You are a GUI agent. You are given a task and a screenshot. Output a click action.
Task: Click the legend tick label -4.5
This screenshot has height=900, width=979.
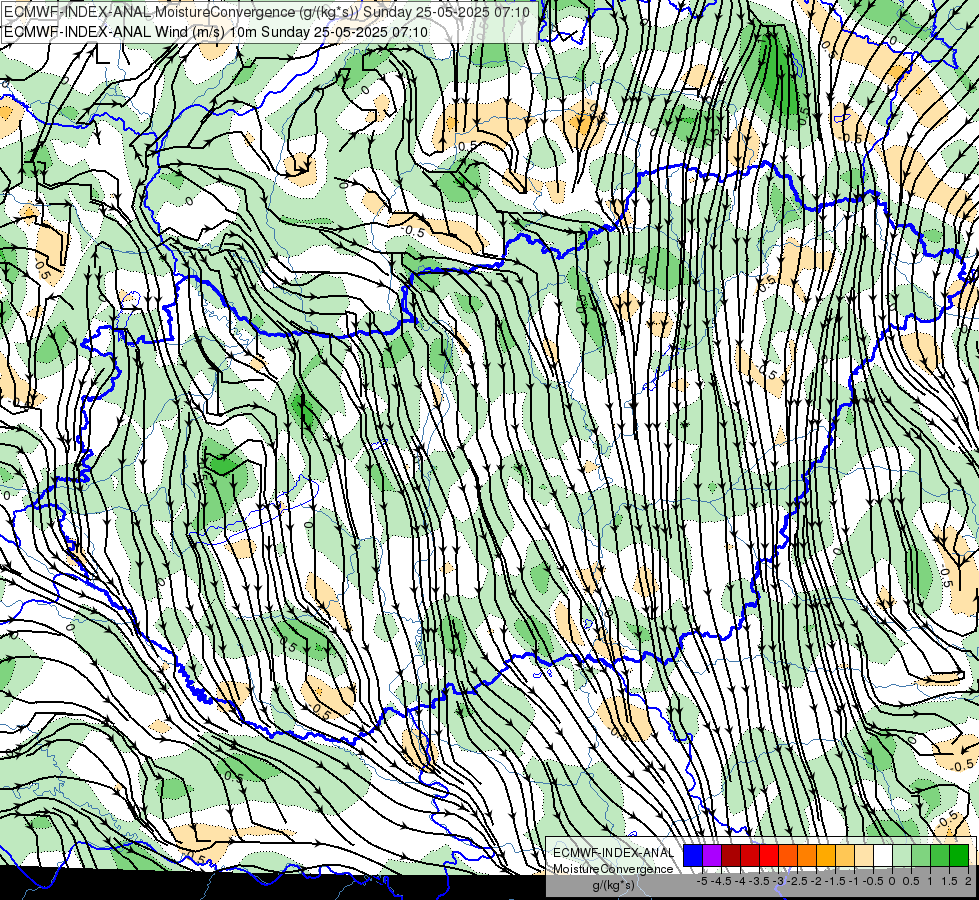tap(721, 881)
